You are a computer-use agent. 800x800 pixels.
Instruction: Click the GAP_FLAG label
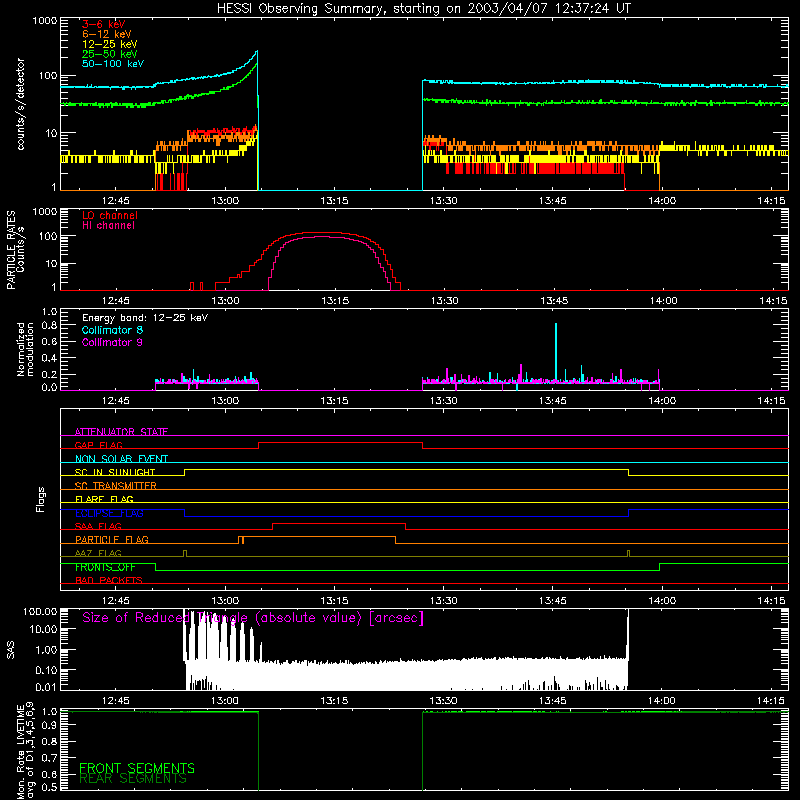click(98, 445)
